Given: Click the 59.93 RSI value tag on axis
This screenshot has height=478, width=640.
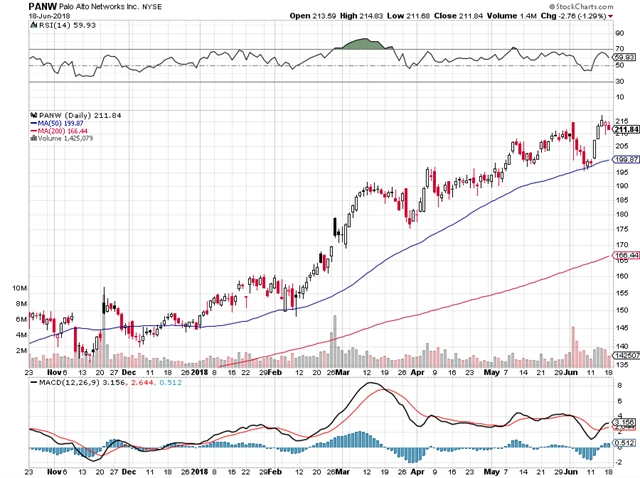Looking at the screenshot, I should point(624,57).
